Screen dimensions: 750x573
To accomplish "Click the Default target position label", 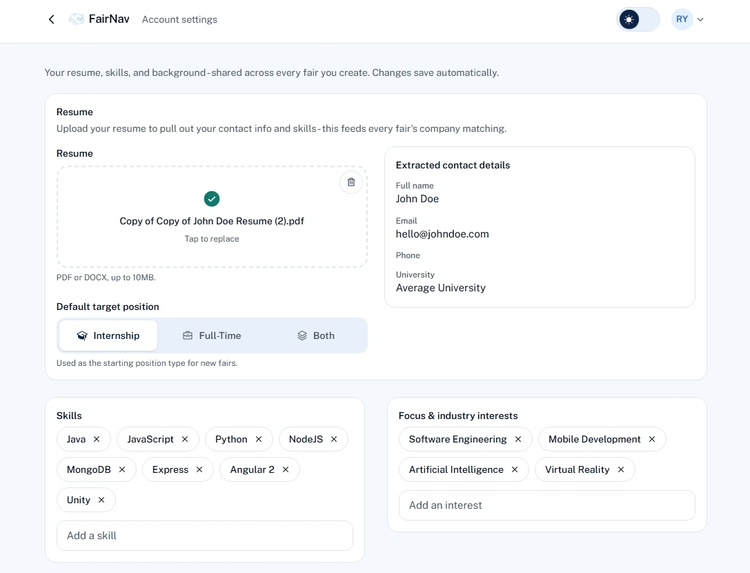I will [108, 307].
